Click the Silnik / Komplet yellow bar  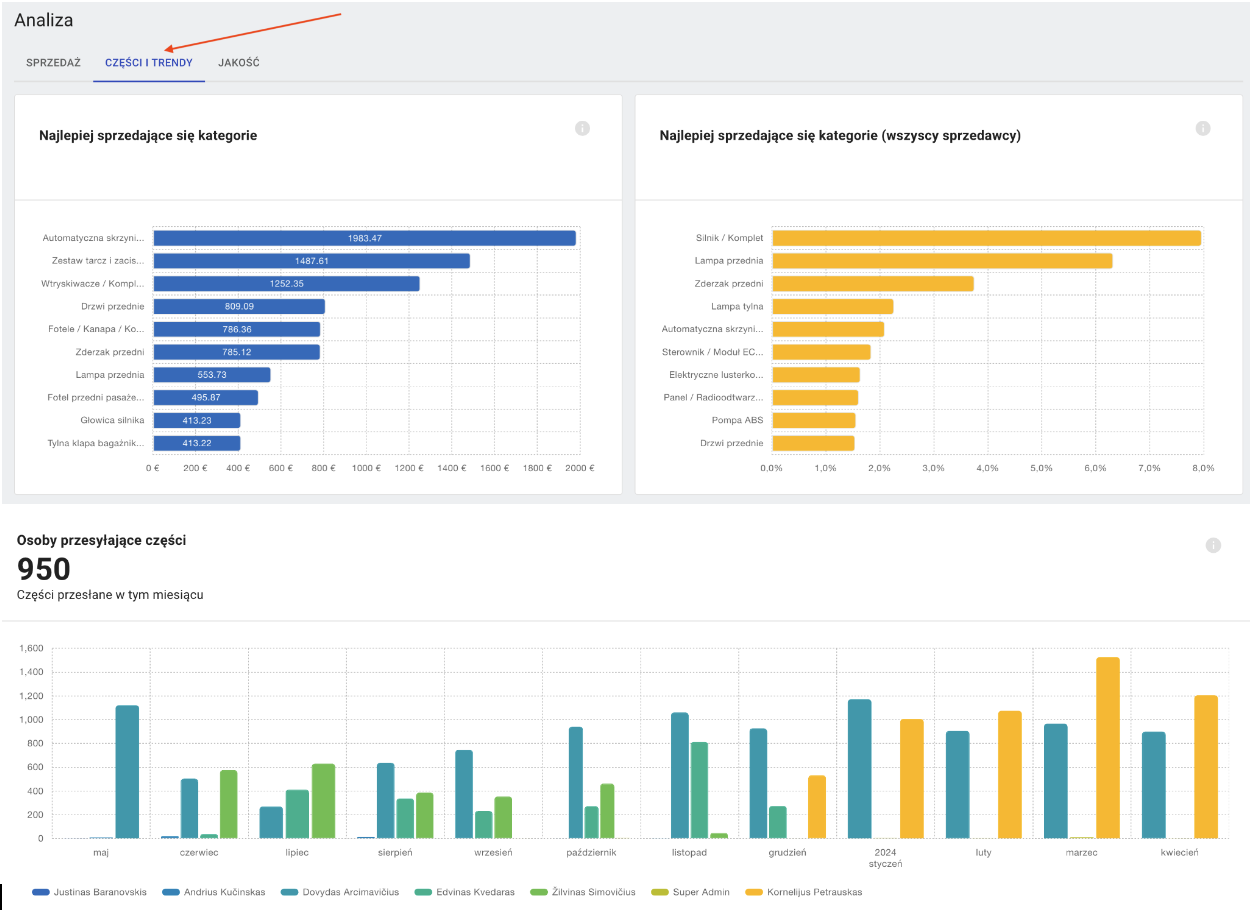tap(986, 238)
